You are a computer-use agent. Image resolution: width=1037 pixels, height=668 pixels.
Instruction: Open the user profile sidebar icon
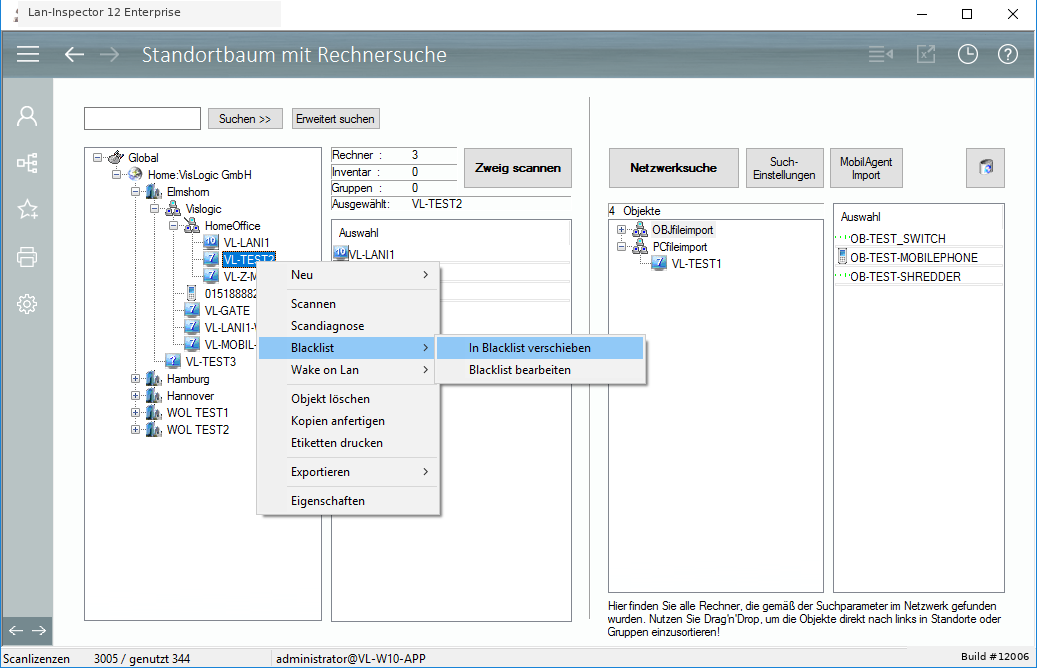(x=27, y=116)
